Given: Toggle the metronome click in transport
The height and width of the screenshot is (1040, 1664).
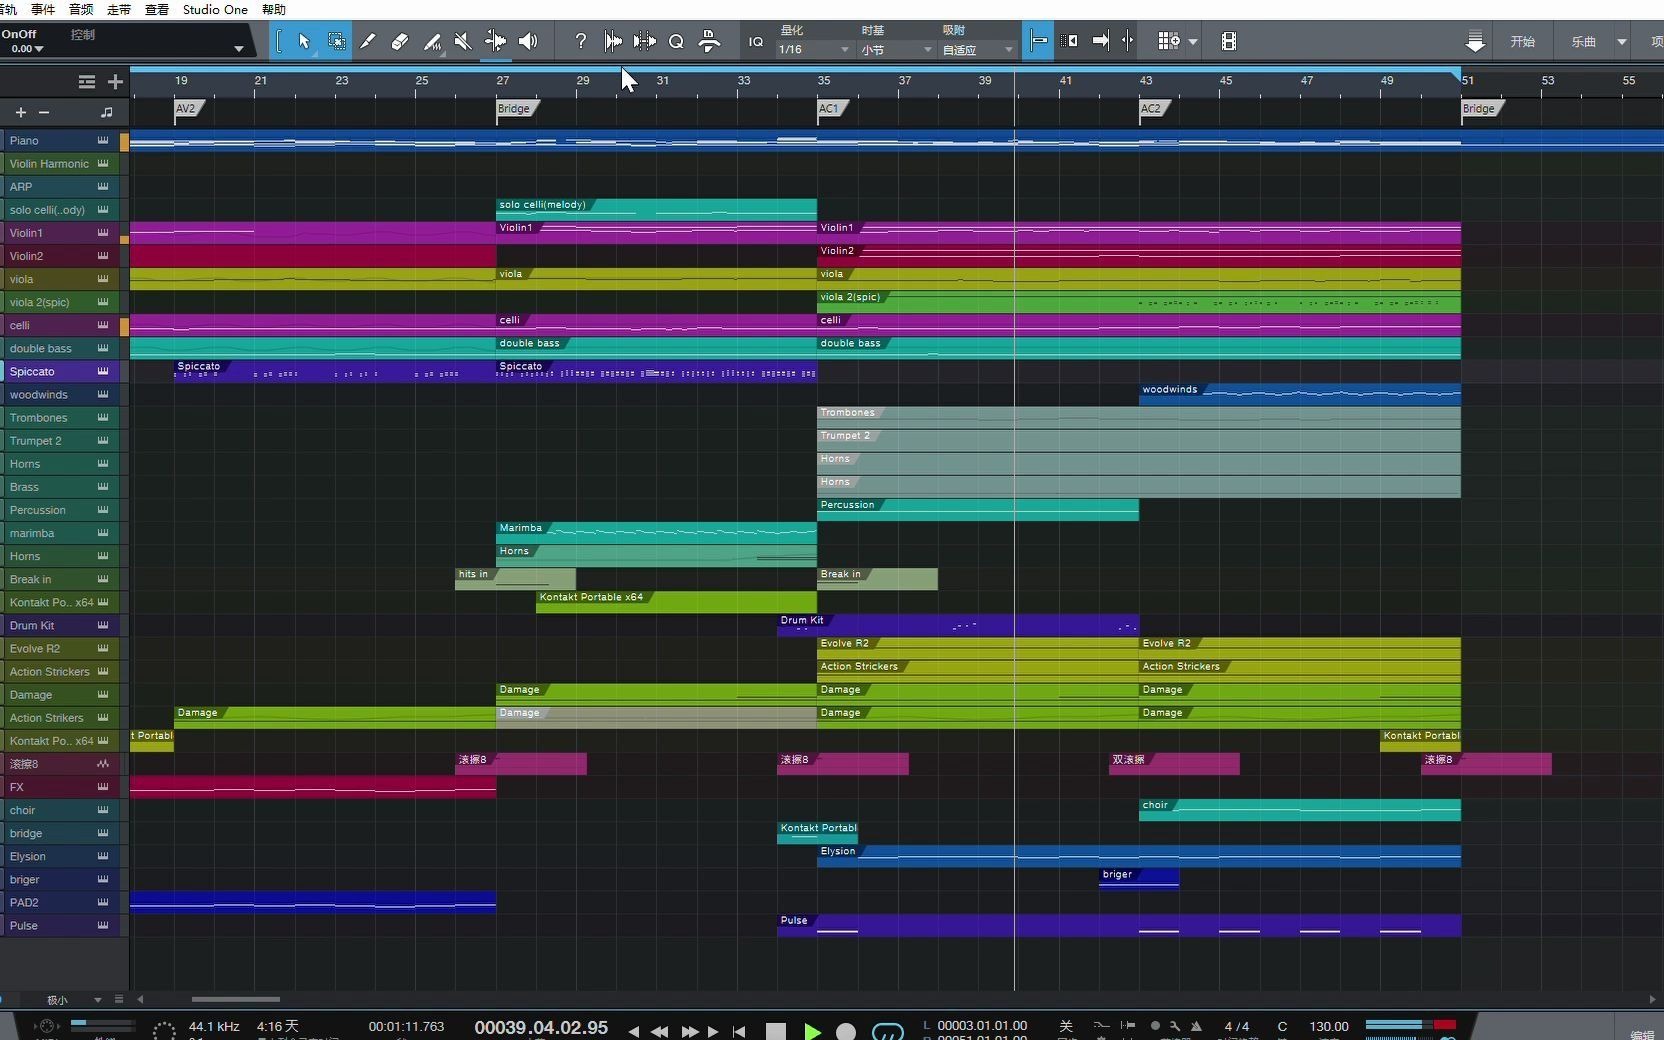Looking at the screenshot, I should click(1196, 1027).
